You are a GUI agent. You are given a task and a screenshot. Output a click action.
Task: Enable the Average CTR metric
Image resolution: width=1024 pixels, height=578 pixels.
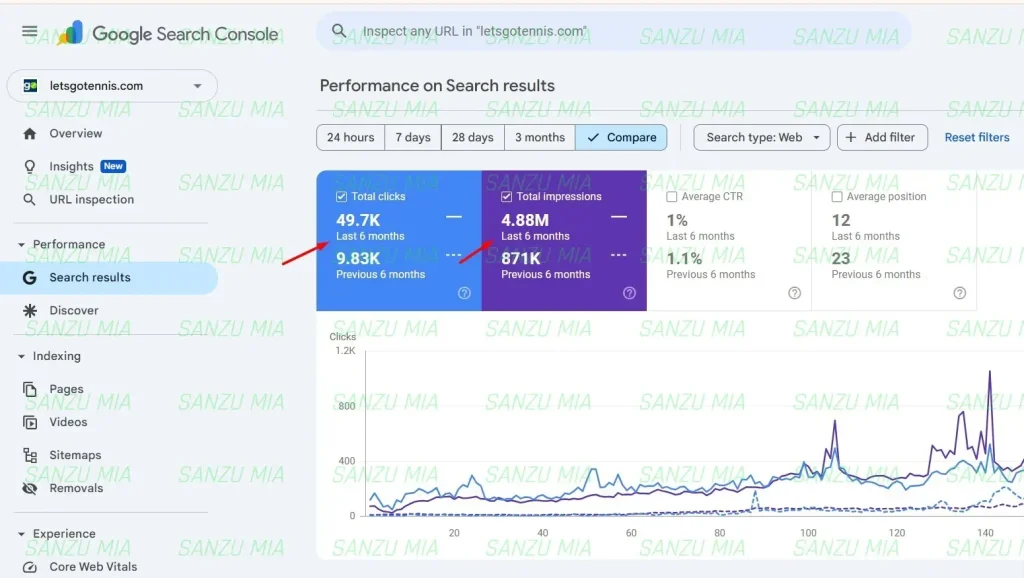point(672,196)
